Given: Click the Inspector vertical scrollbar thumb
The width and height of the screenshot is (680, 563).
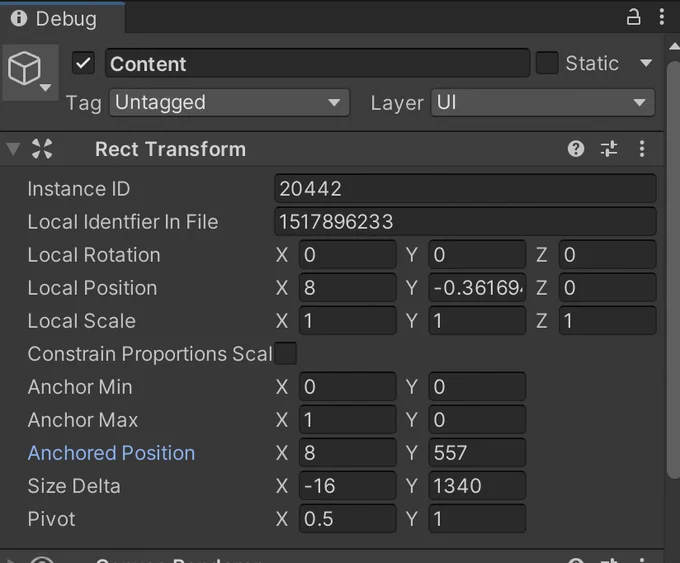Looking at the screenshot, I should point(673,270).
